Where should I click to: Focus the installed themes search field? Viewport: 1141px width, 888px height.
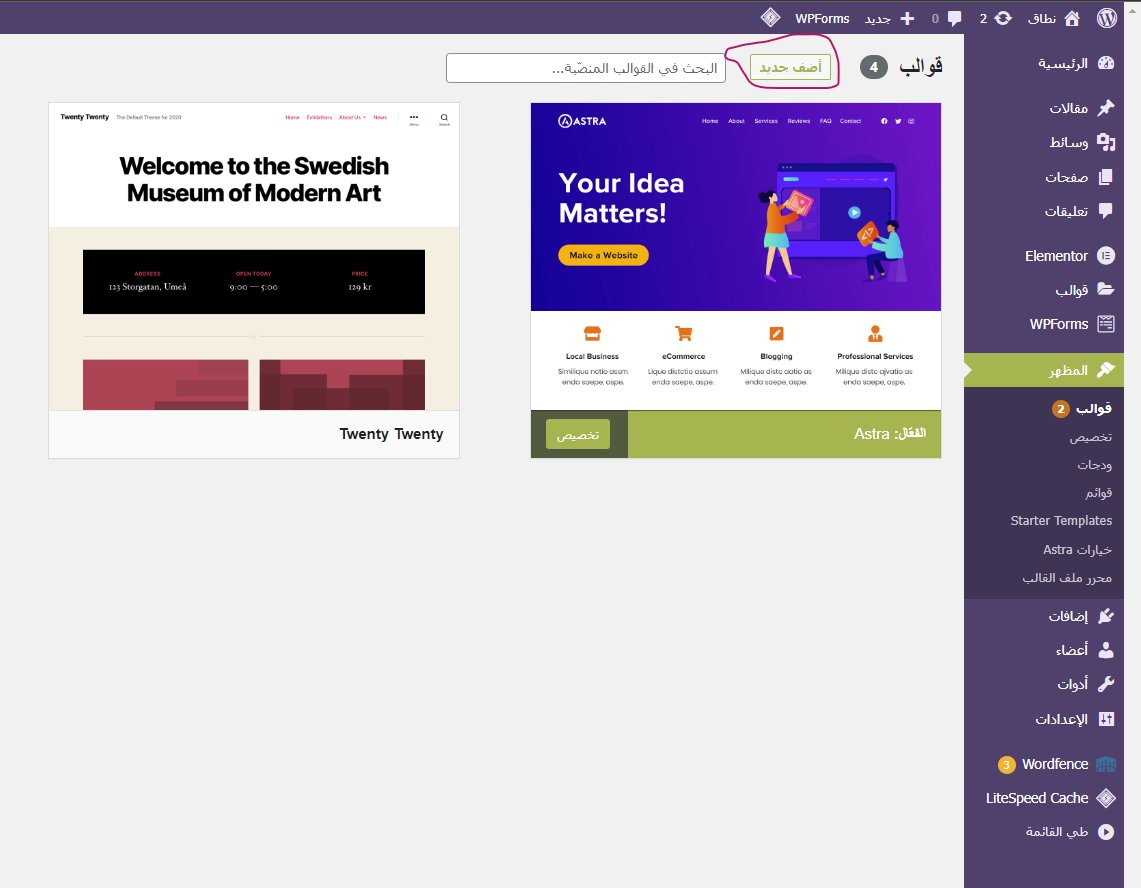(x=586, y=68)
